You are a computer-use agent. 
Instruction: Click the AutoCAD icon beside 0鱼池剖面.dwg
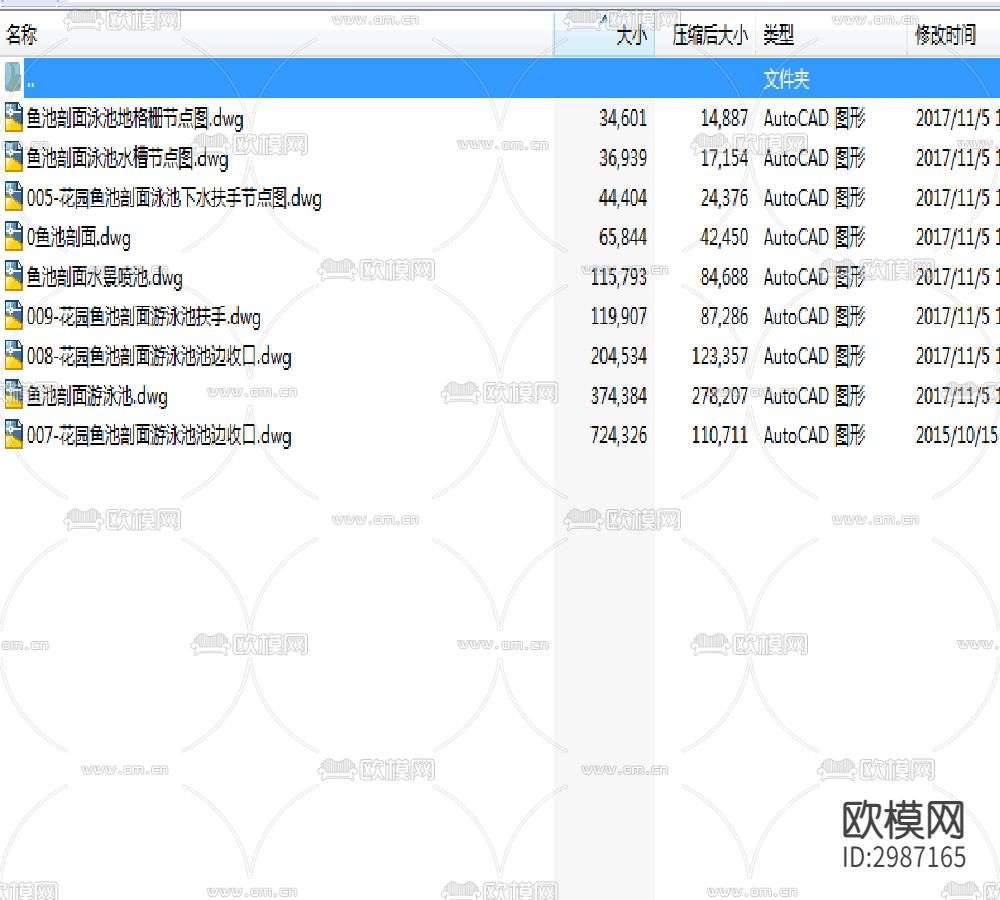point(14,237)
